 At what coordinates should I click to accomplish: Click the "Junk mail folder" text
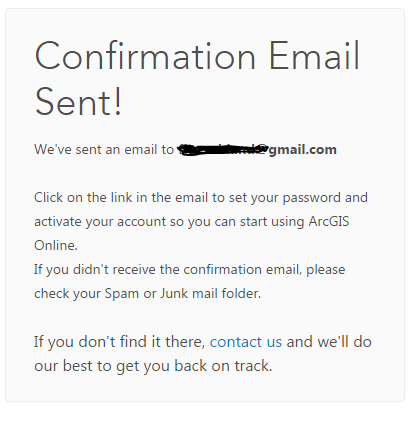tap(211, 293)
